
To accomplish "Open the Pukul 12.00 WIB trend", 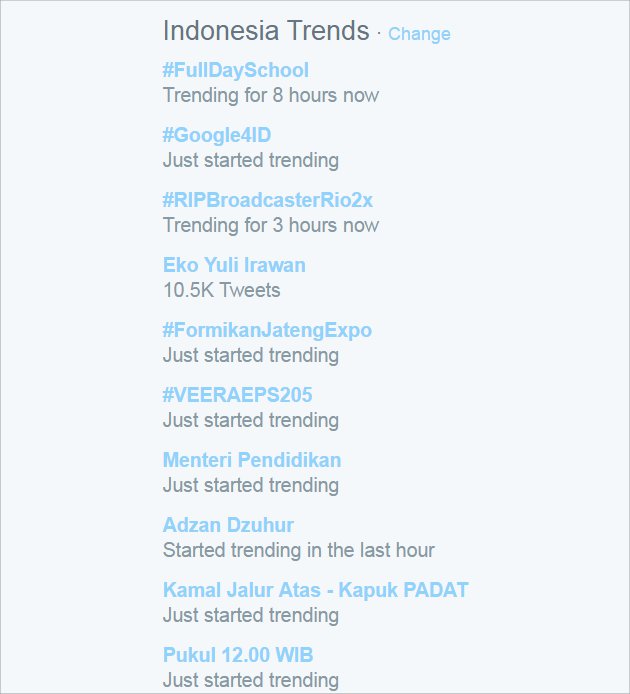I will (x=238, y=655).
